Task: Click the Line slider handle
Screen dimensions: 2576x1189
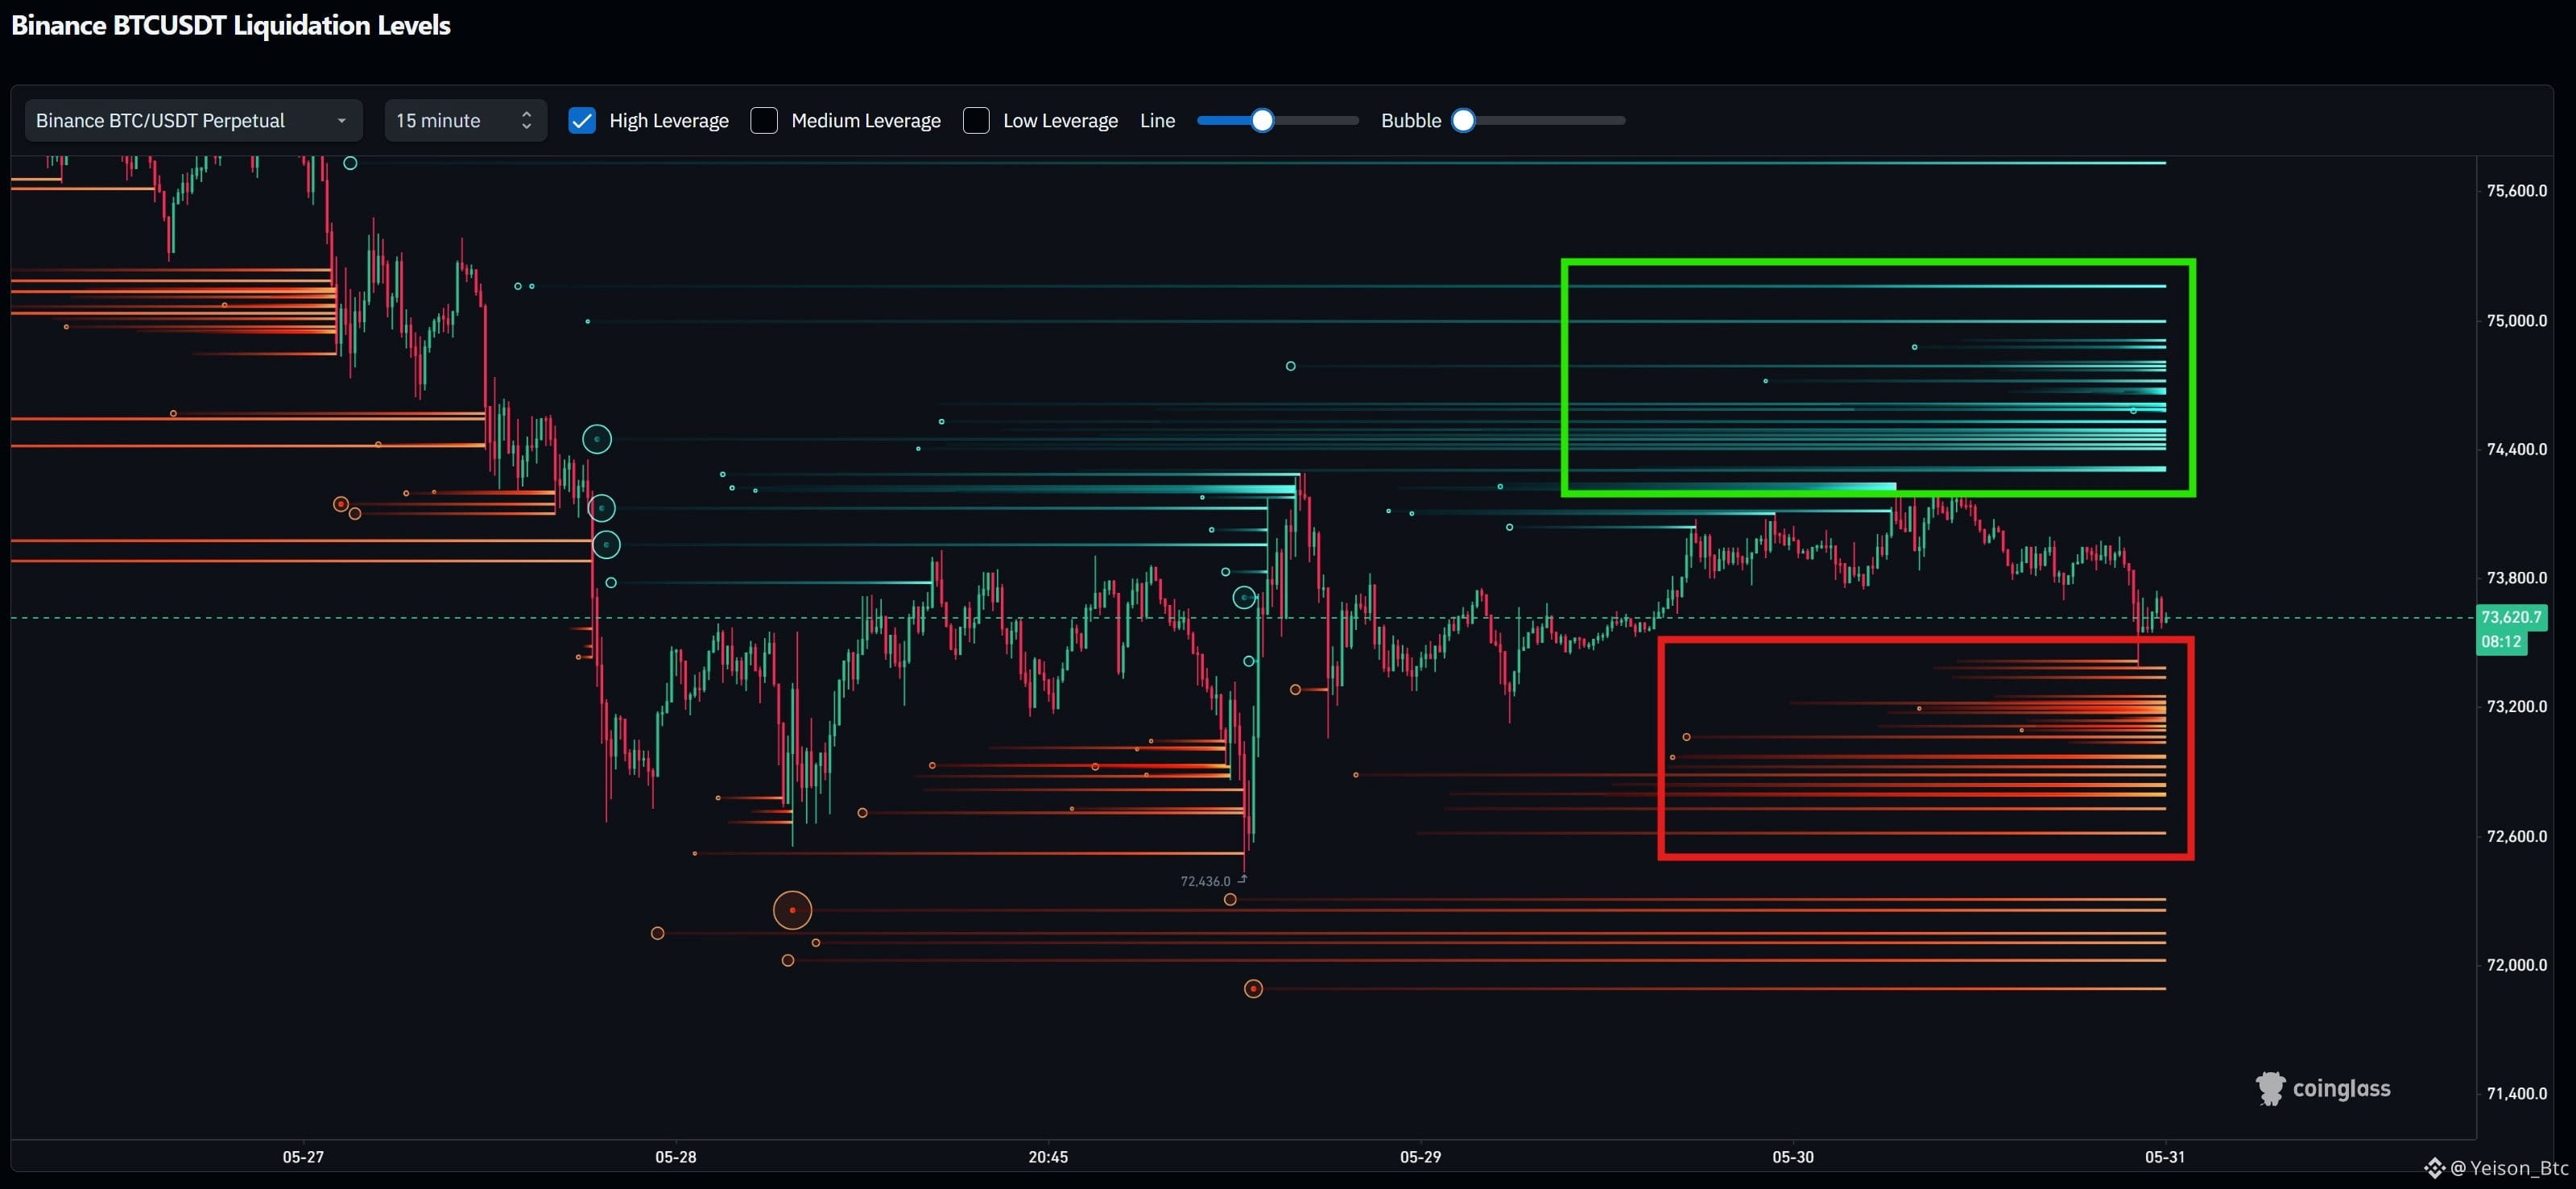Action: click(x=1262, y=121)
